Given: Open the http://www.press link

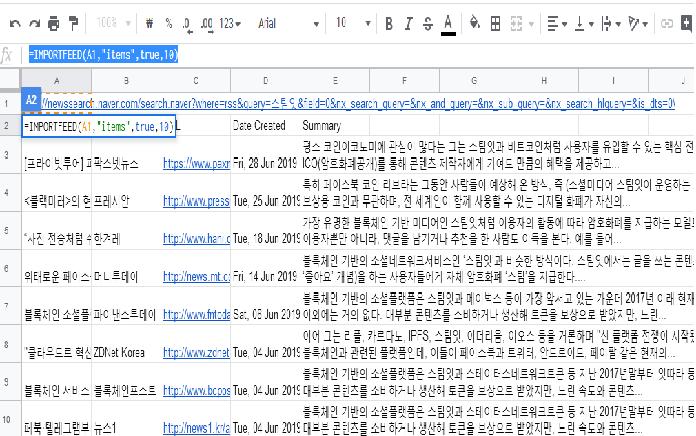Looking at the screenshot, I should point(196,201).
